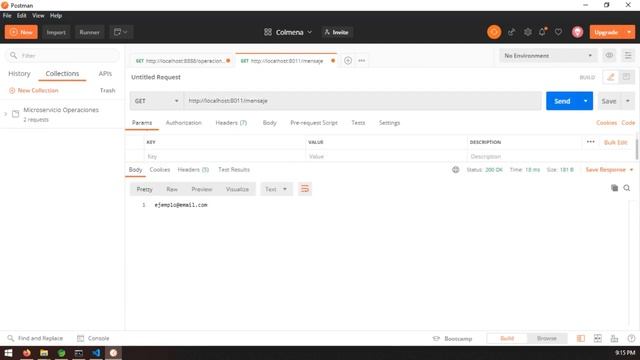Click the Runner button

click(x=89, y=32)
